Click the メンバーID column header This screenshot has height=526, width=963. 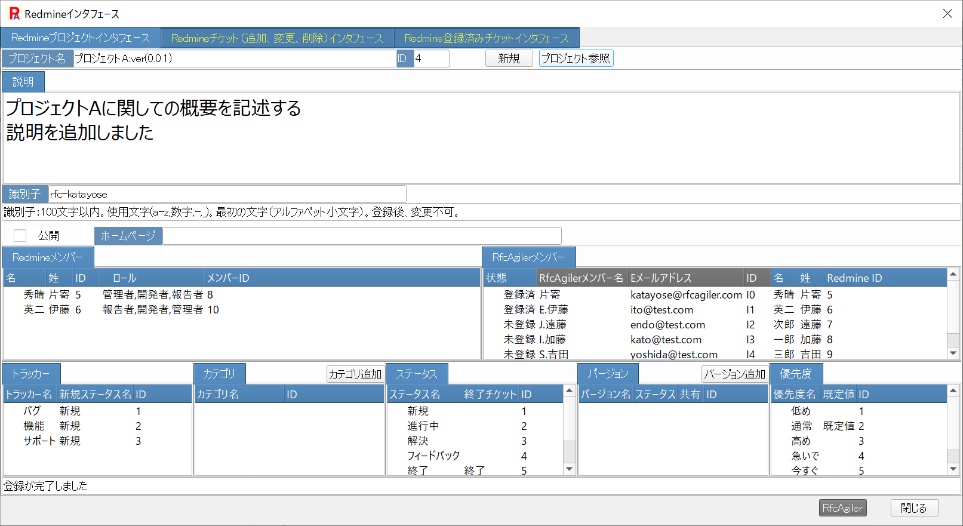[341, 278]
